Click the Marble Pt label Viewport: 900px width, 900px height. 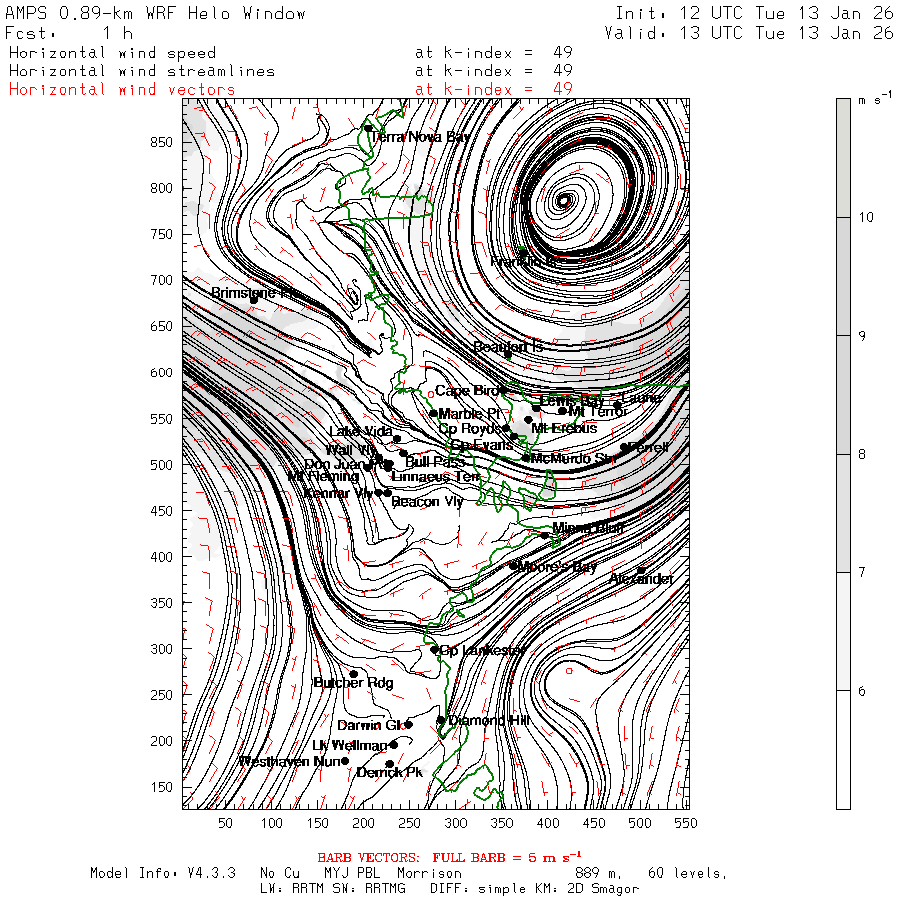[470, 414]
